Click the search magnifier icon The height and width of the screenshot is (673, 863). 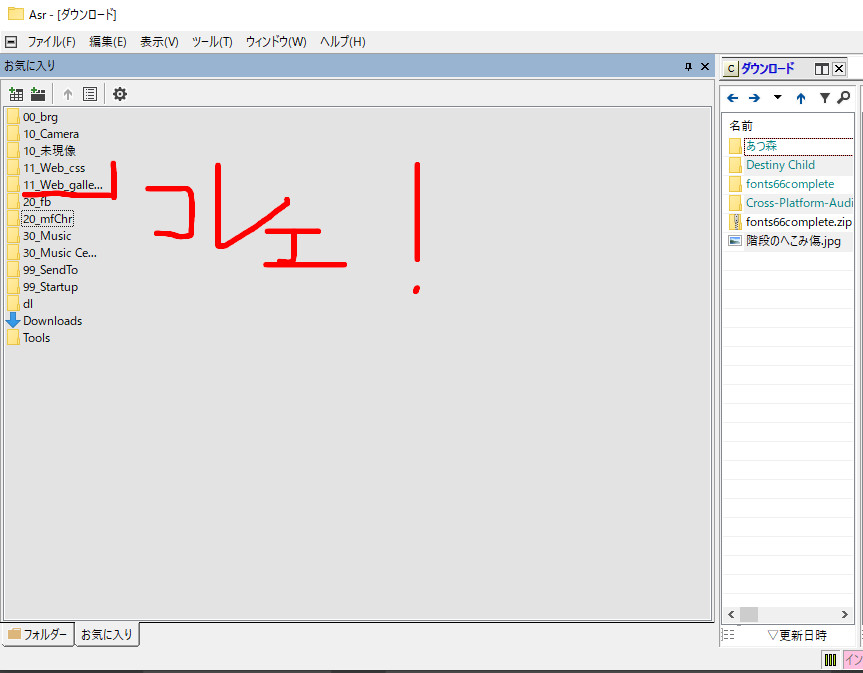point(843,98)
